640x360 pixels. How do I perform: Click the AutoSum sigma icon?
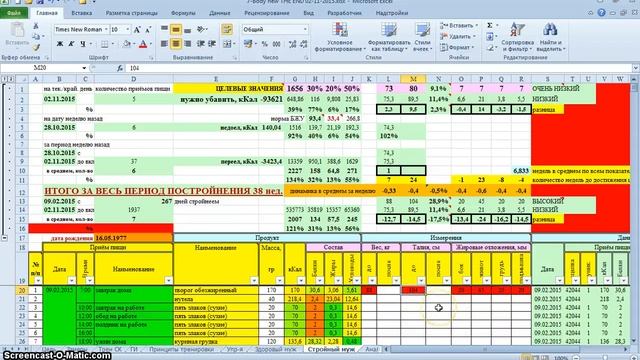coord(490,26)
